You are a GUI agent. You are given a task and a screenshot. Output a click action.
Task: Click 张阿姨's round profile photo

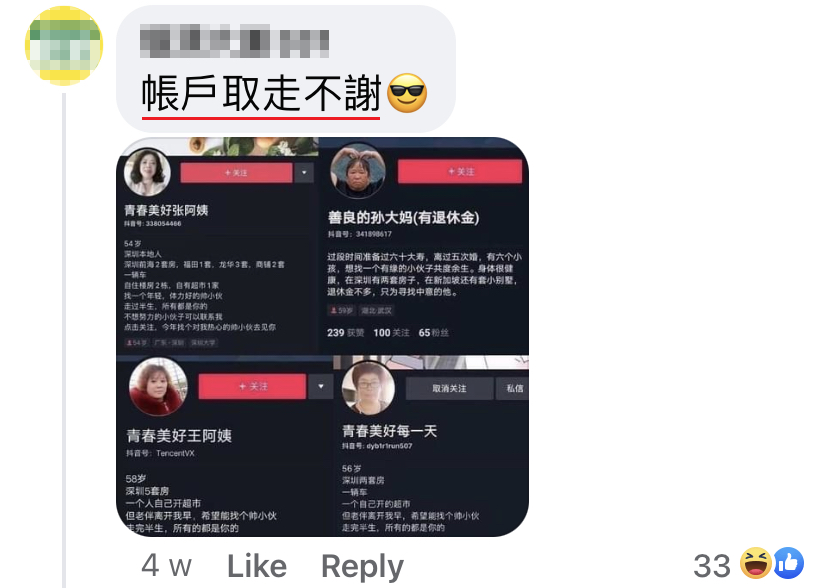click(x=147, y=172)
